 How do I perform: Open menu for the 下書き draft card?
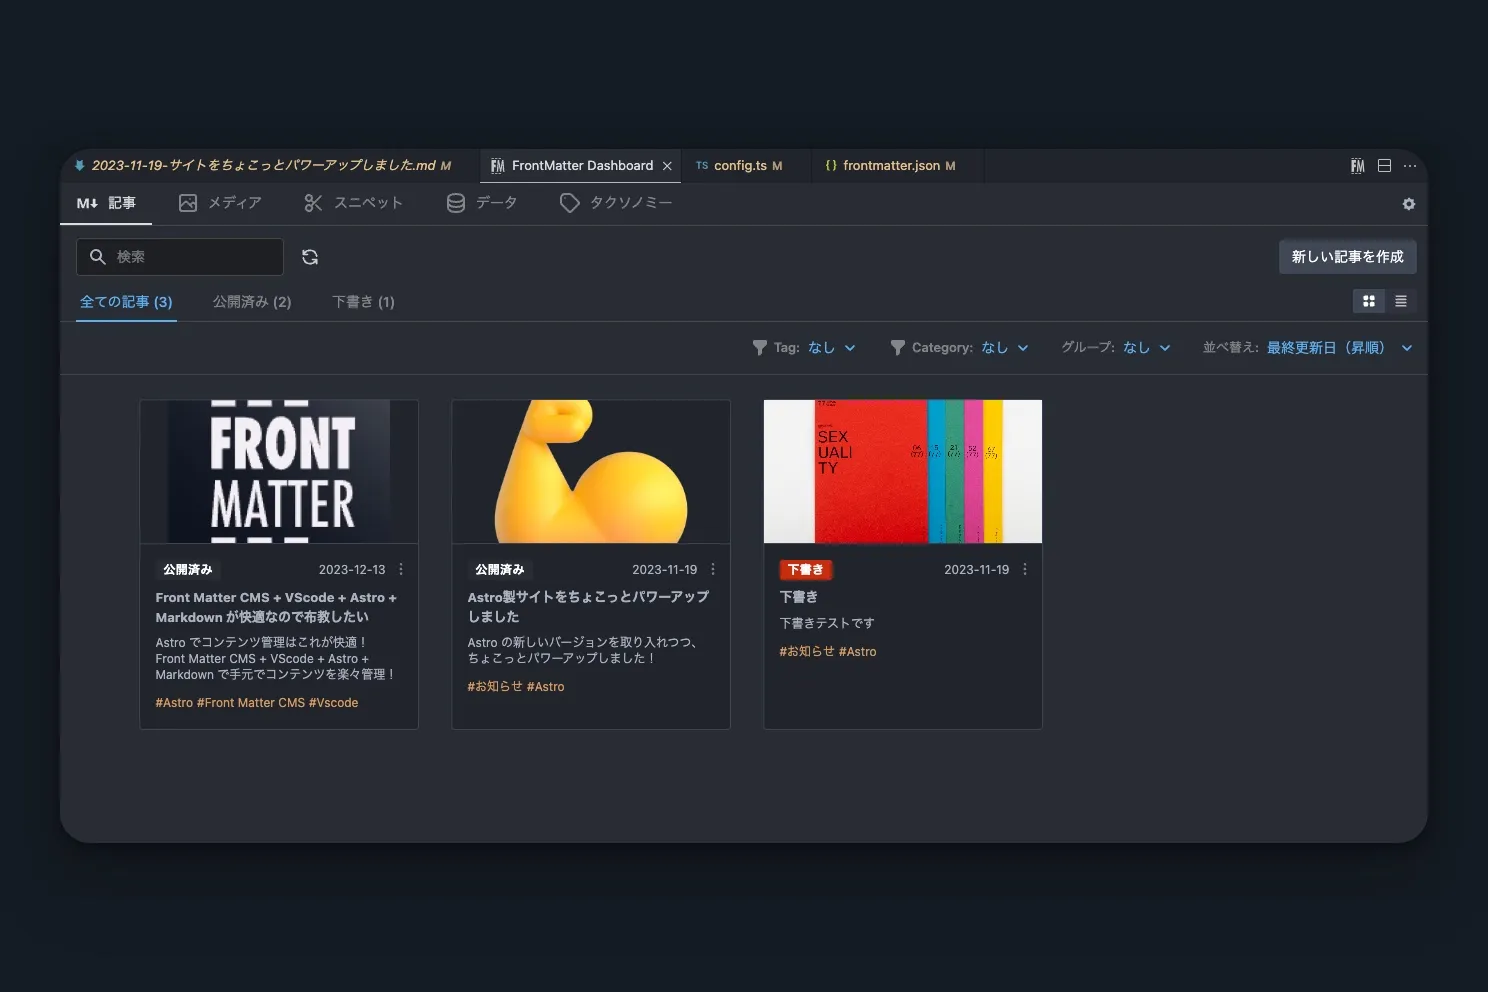(1025, 569)
